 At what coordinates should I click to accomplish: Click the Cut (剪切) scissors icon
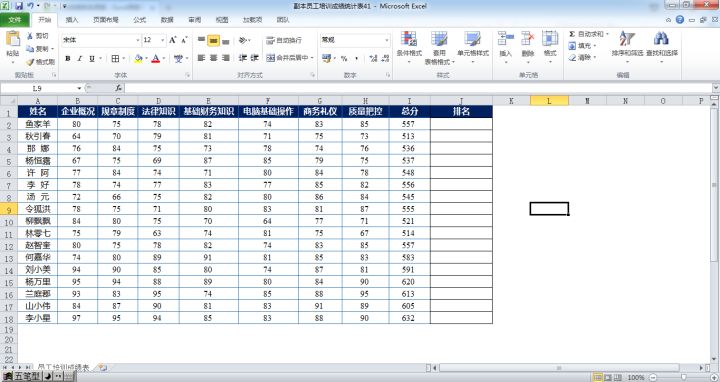30,36
